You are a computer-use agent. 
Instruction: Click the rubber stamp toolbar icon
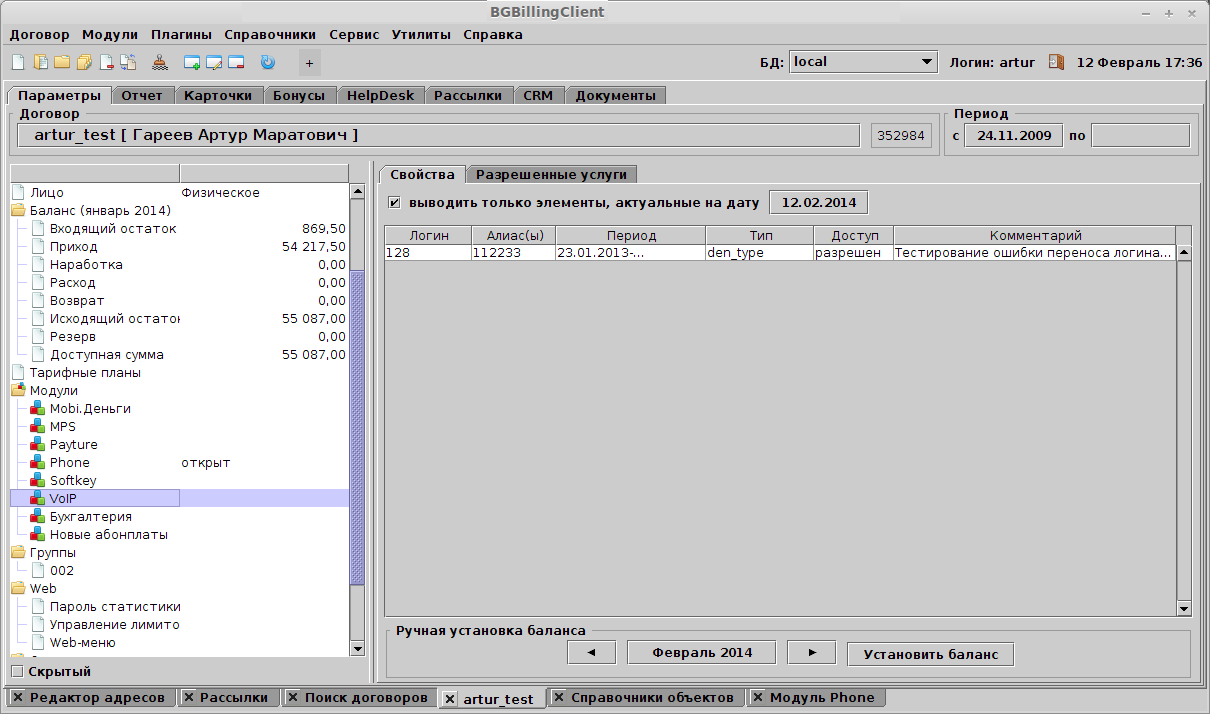[160, 63]
